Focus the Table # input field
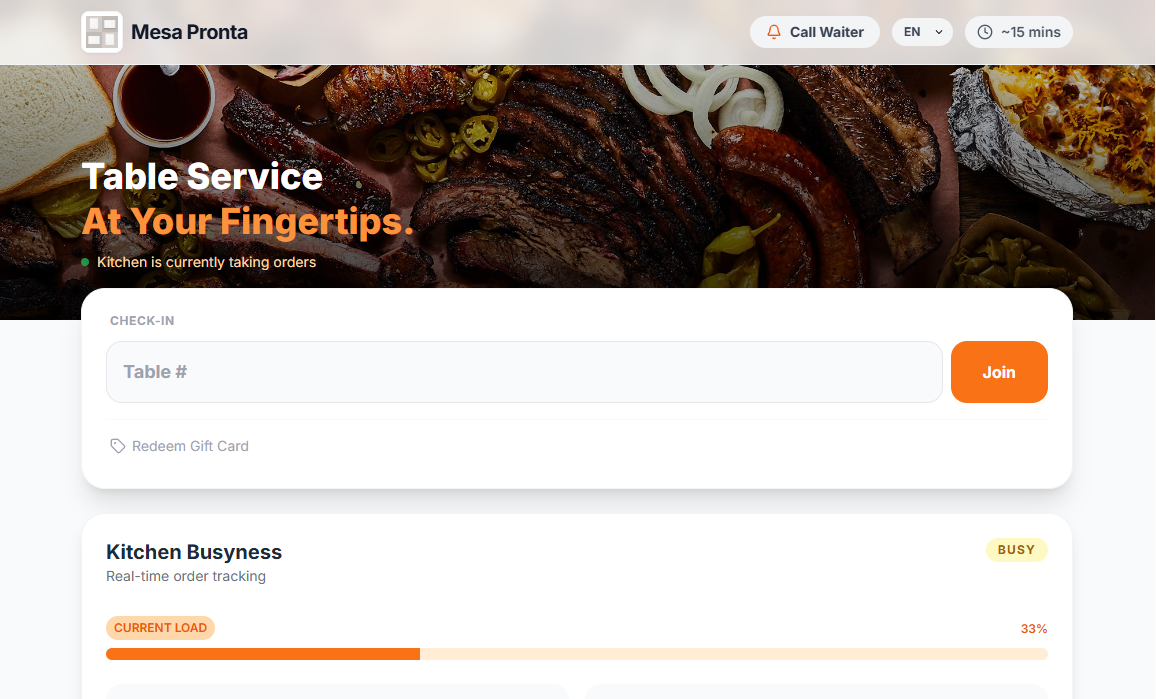 point(524,372)
